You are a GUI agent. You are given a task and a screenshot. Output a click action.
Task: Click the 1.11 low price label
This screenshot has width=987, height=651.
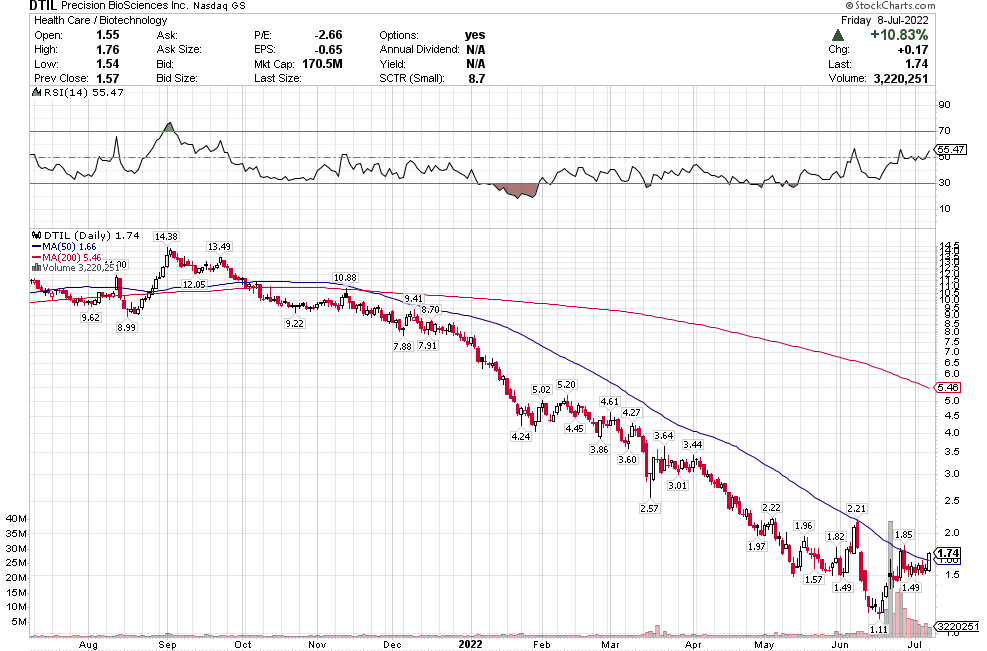(879, 629)
